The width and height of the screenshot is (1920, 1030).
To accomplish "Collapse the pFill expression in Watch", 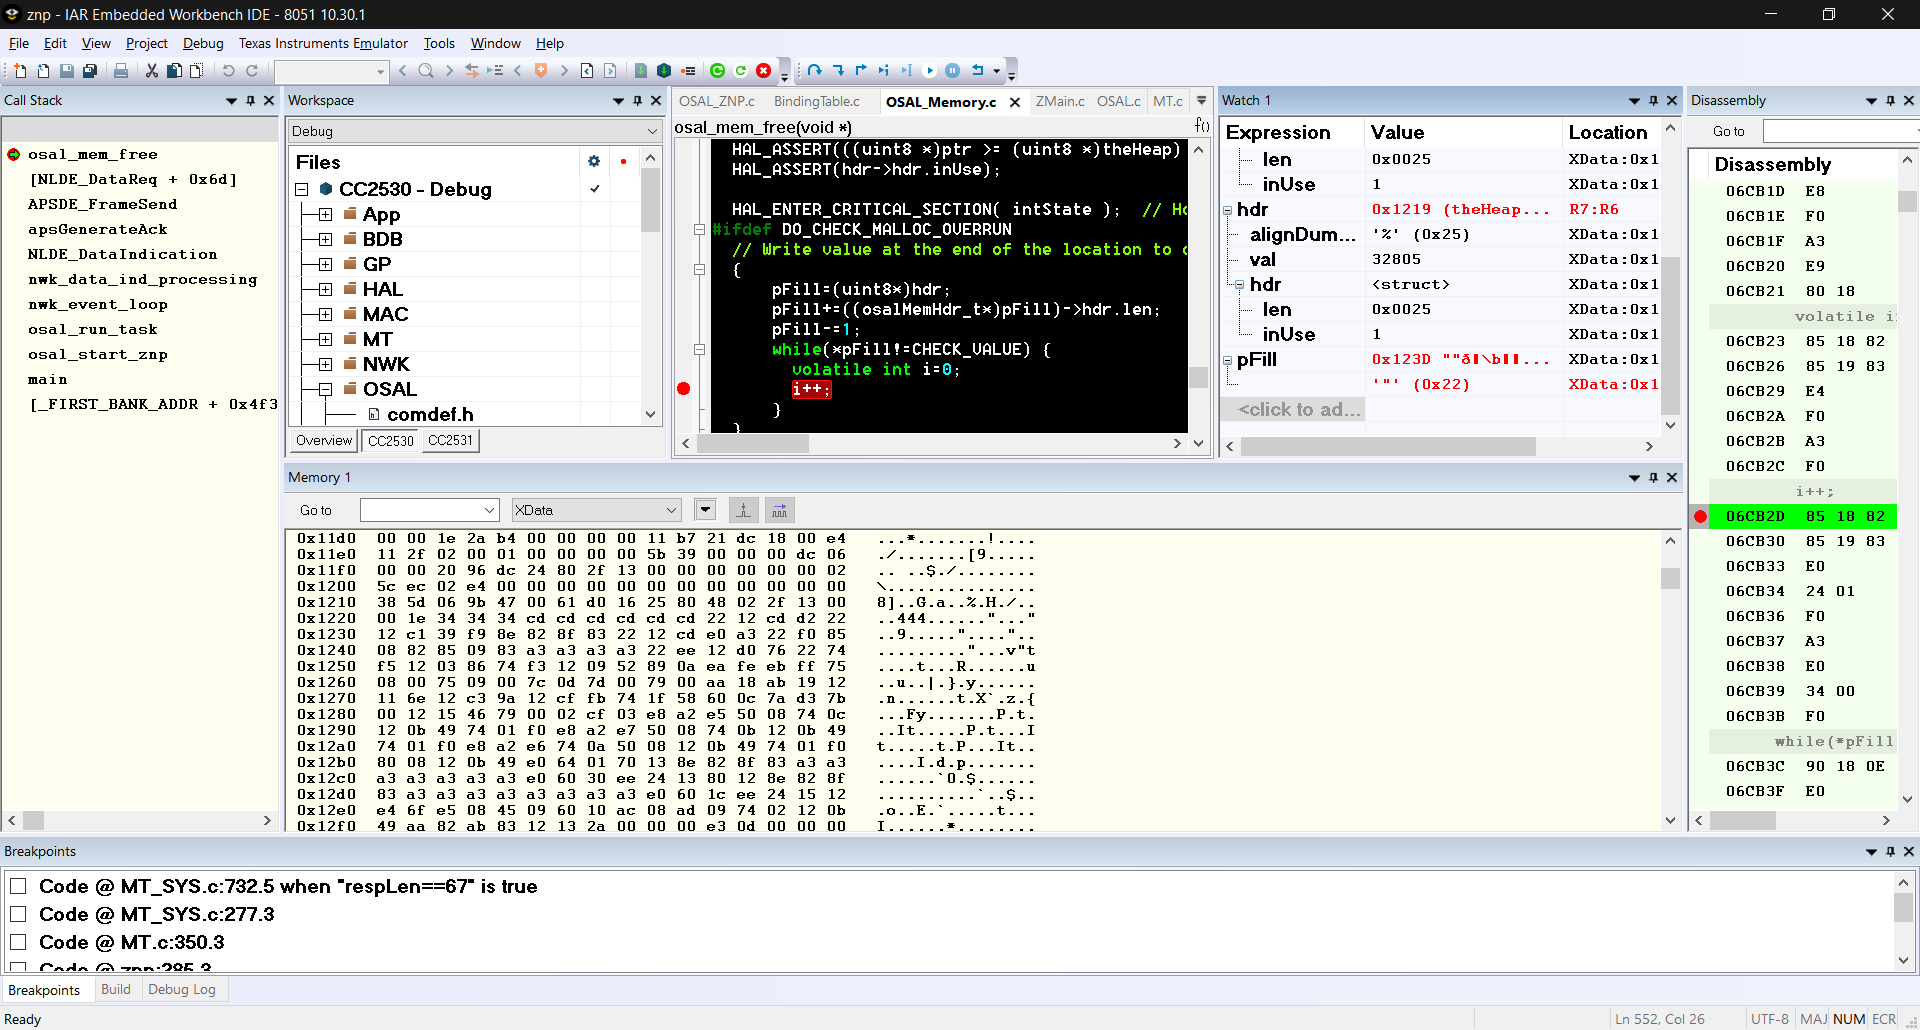I will (x=1227, y=360).
